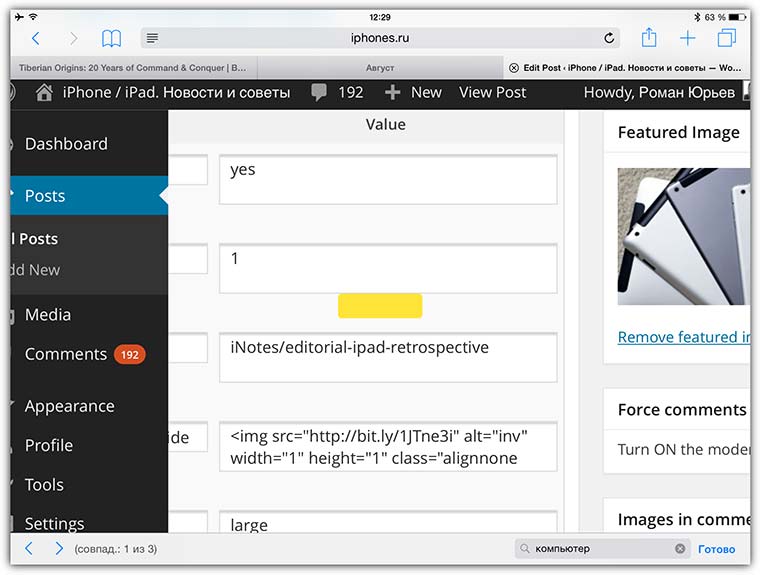Click the Images in comments panel header
Screen dimensions: 760x575
coord(683,520)
